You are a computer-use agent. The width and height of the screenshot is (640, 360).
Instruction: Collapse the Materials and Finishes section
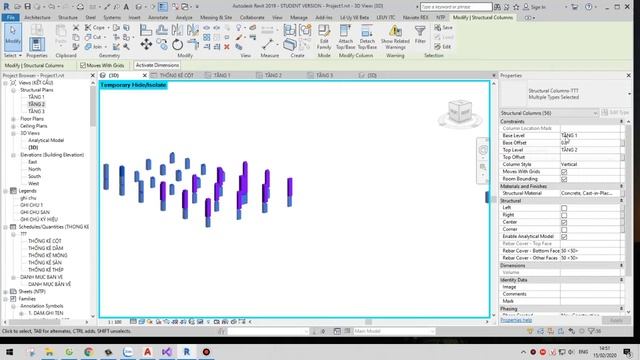click(621, 186)
